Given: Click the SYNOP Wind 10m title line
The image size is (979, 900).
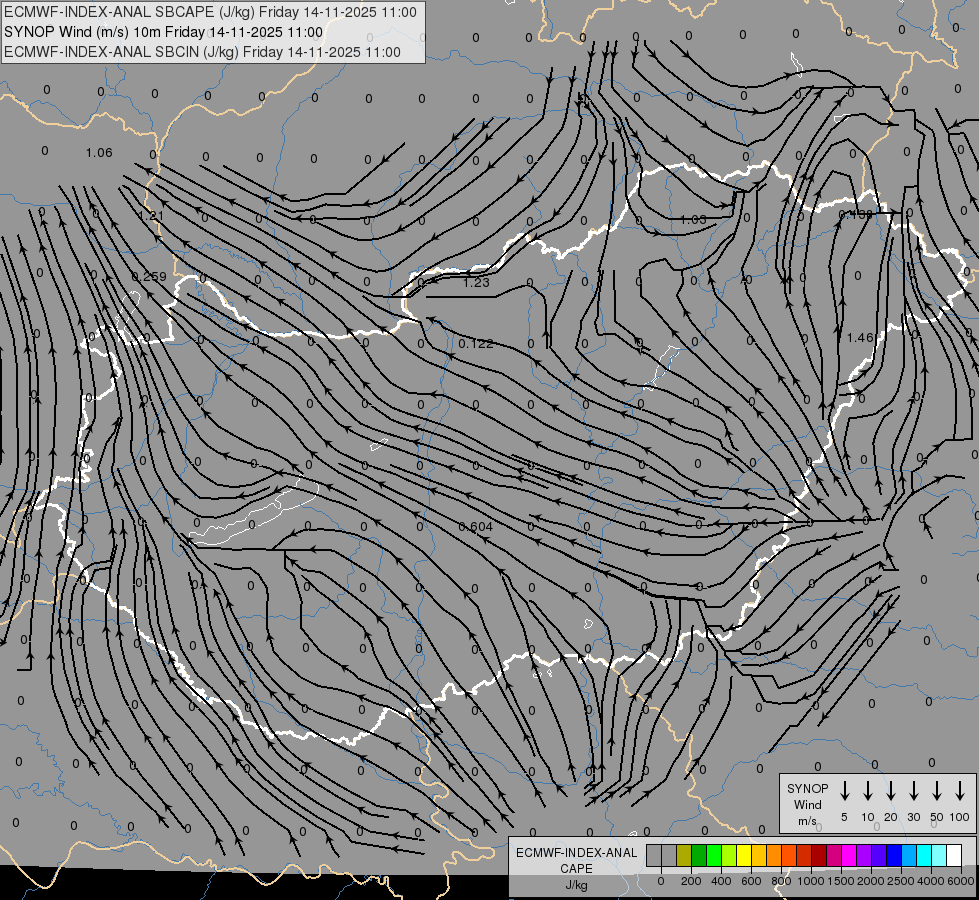Looking at the screenshot, I should click(164, 32).
